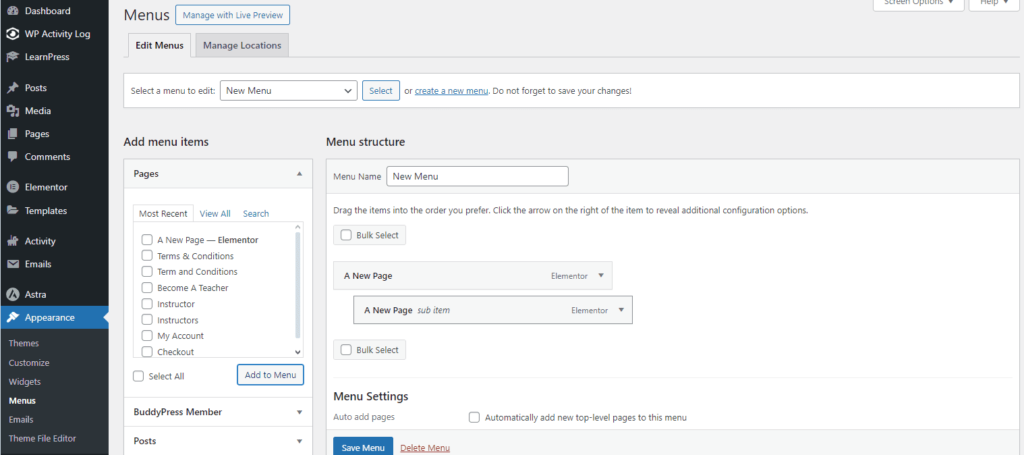
Task: Switch to View All pages tab
Action: (215, 213)
